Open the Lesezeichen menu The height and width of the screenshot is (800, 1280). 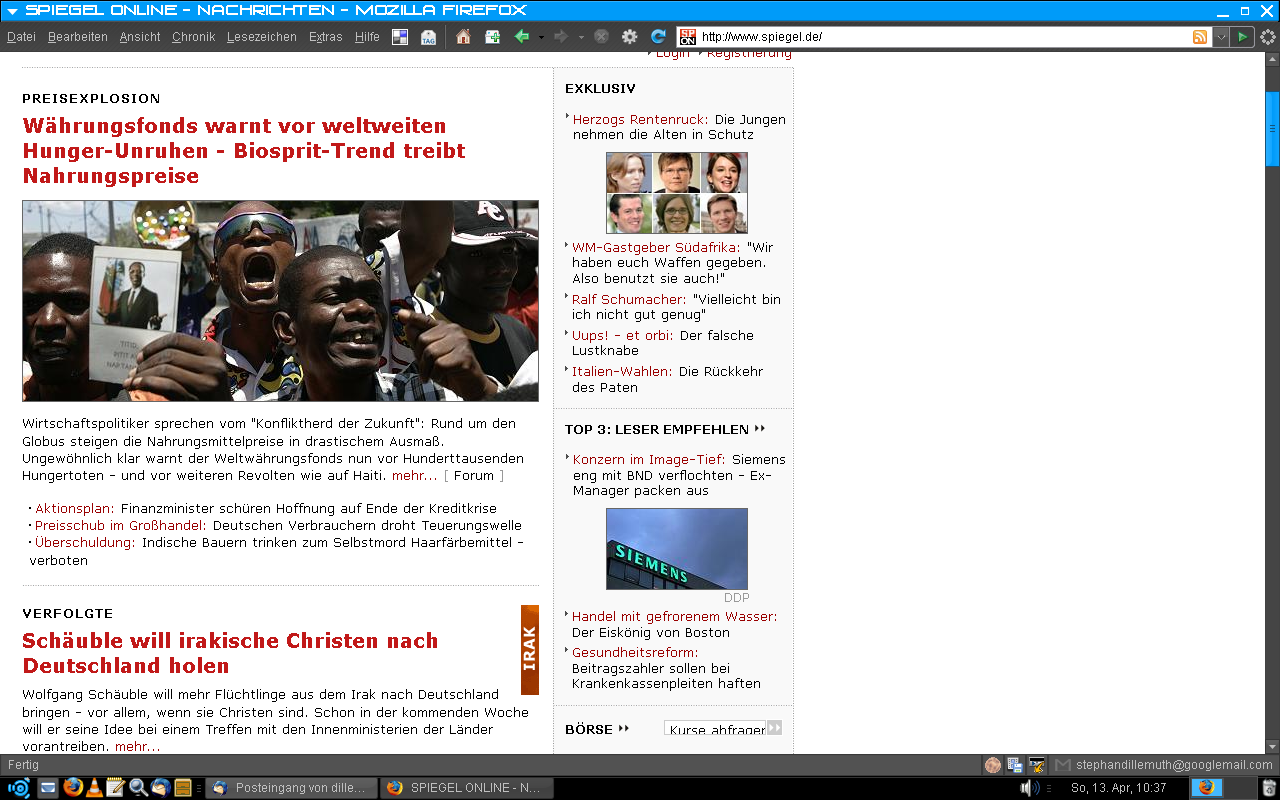[262, 37]
